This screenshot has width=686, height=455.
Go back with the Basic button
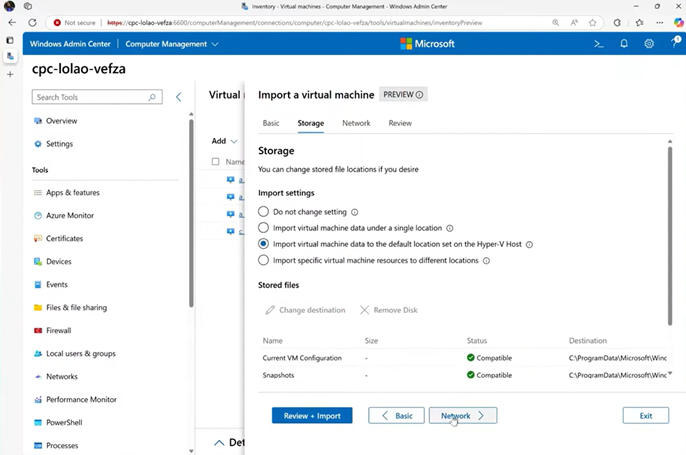coord(396,416)
